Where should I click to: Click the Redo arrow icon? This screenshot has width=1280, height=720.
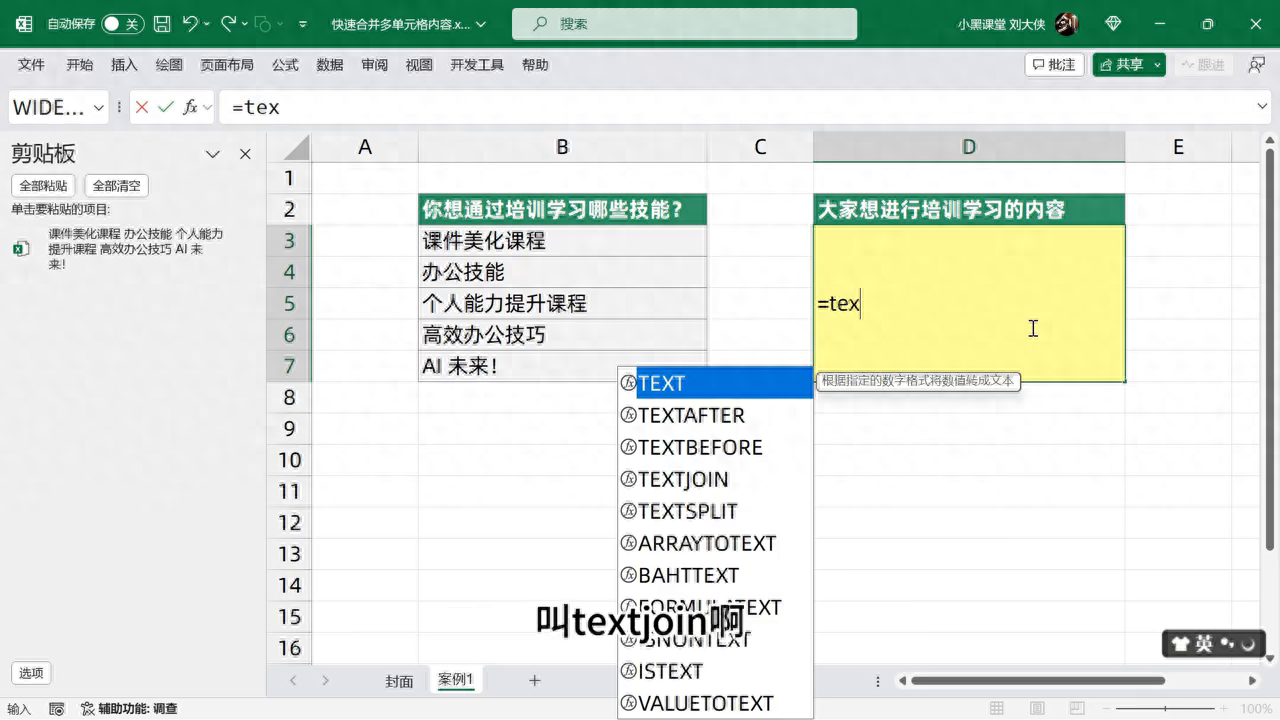[x=228, y=23]
